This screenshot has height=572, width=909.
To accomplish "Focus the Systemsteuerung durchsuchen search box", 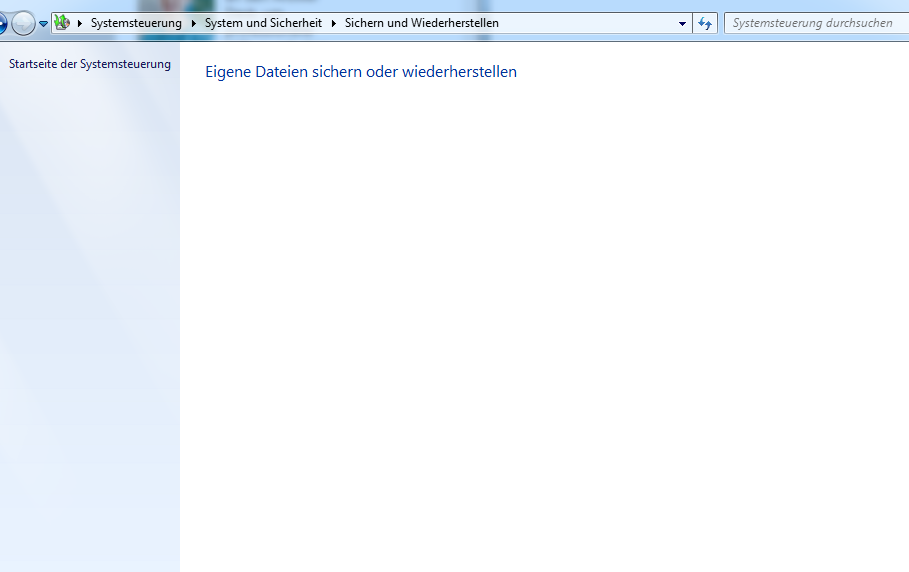I will pos(816,23).
